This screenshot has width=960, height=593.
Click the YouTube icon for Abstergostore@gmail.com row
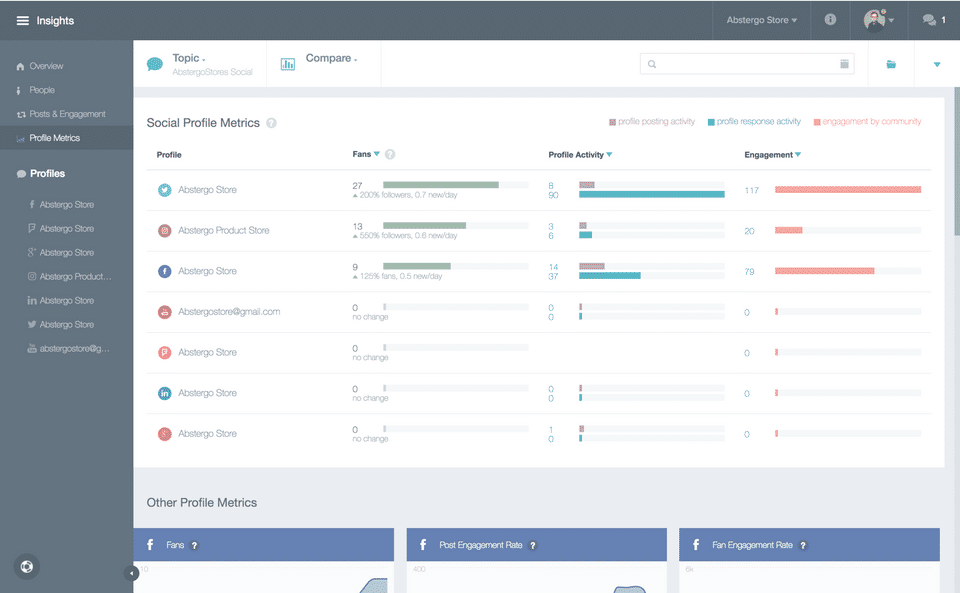[x=165, y=312]
